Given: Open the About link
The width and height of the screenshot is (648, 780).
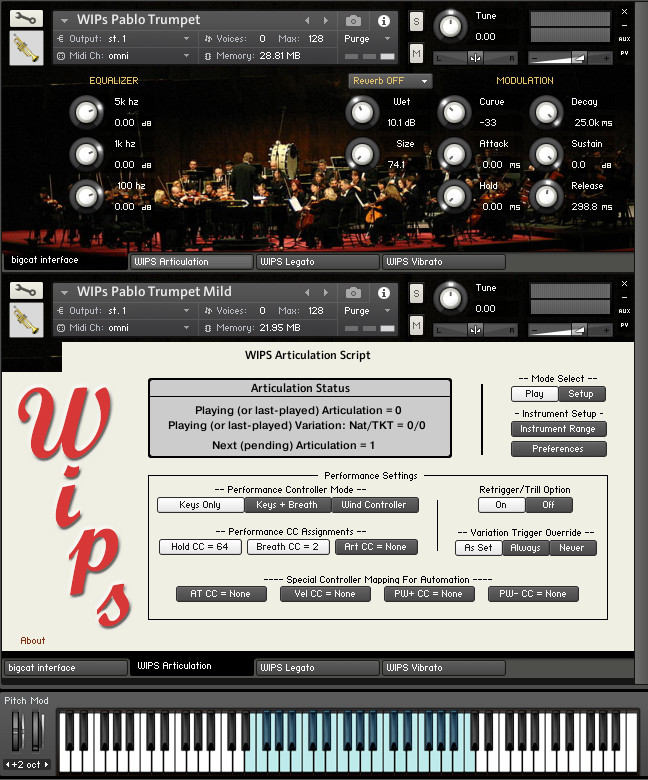Looking at the screenshot, I should click(x=33, y=641).
